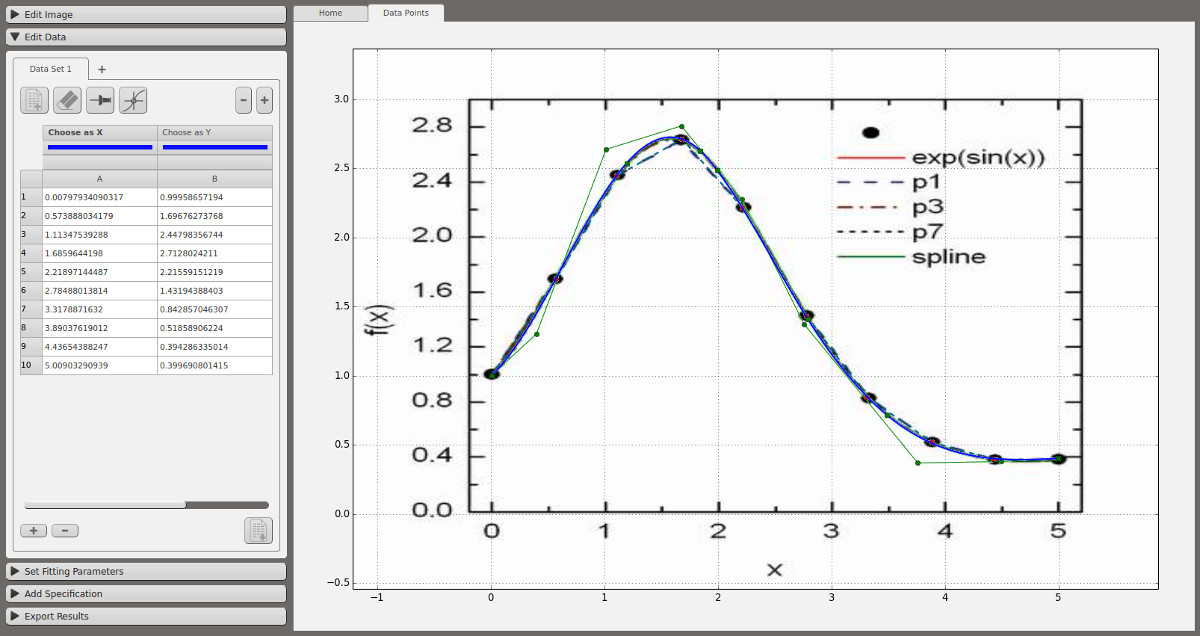Expand the Add Specification panel

click(x=146, y=594)
